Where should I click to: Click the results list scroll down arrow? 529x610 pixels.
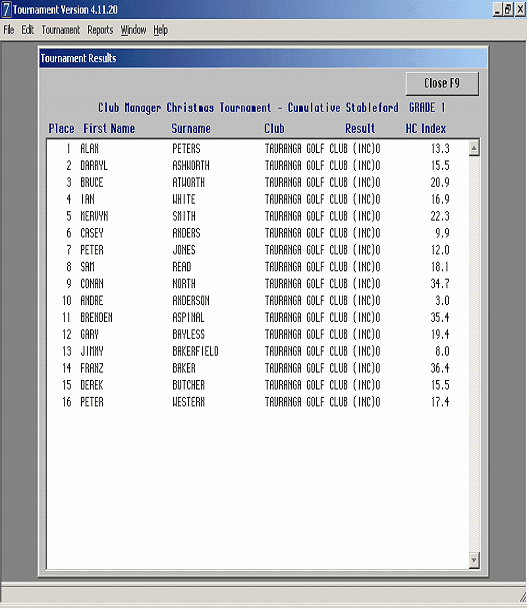(x=473, y=560)
